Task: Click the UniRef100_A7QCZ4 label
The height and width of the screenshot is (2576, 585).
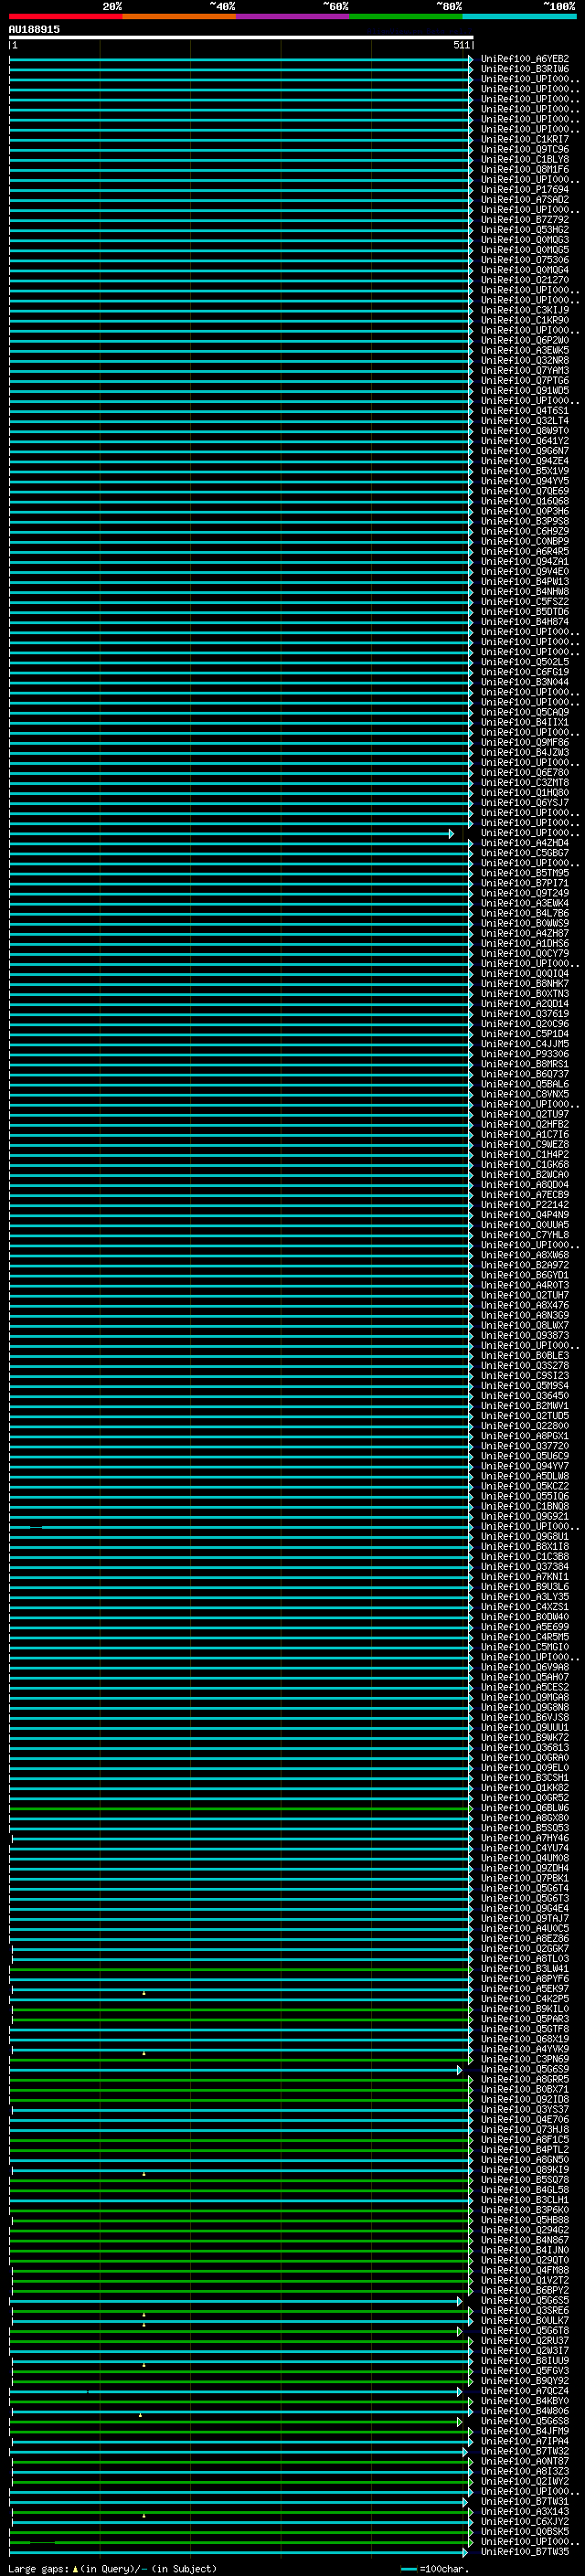Action: coord(525,2390)
